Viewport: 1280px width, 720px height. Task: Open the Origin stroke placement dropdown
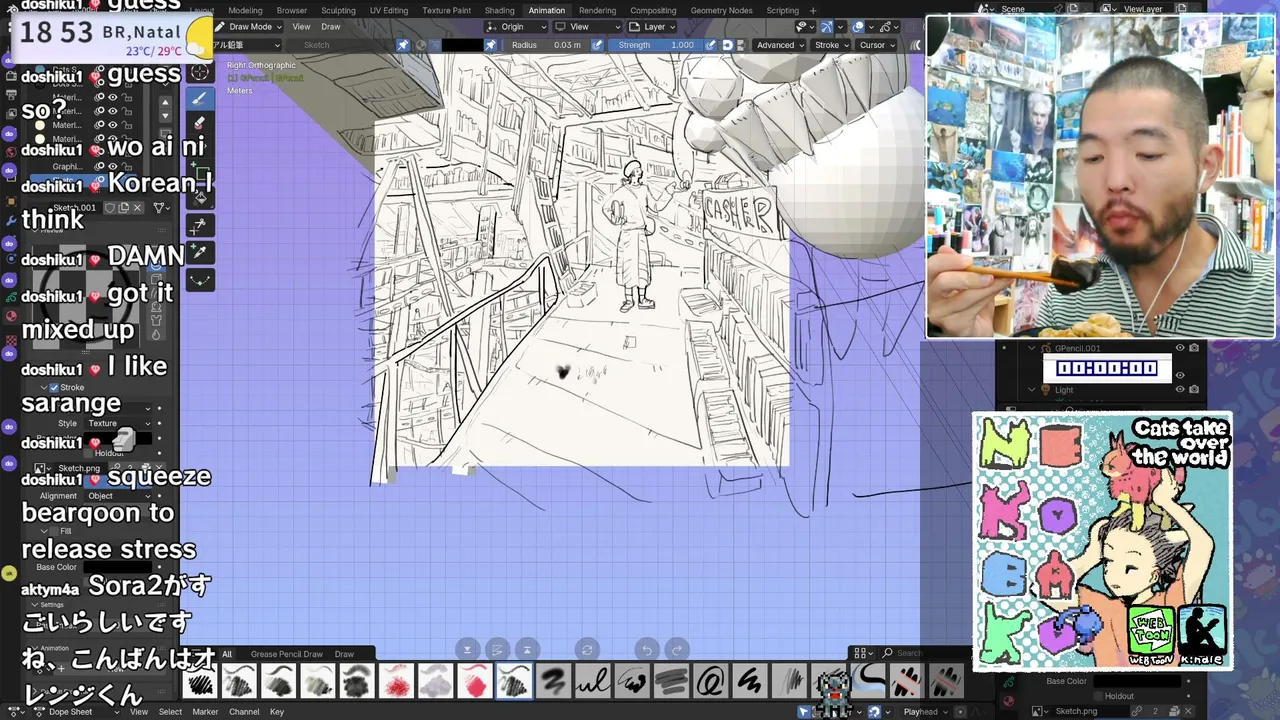tap(516, 27)
